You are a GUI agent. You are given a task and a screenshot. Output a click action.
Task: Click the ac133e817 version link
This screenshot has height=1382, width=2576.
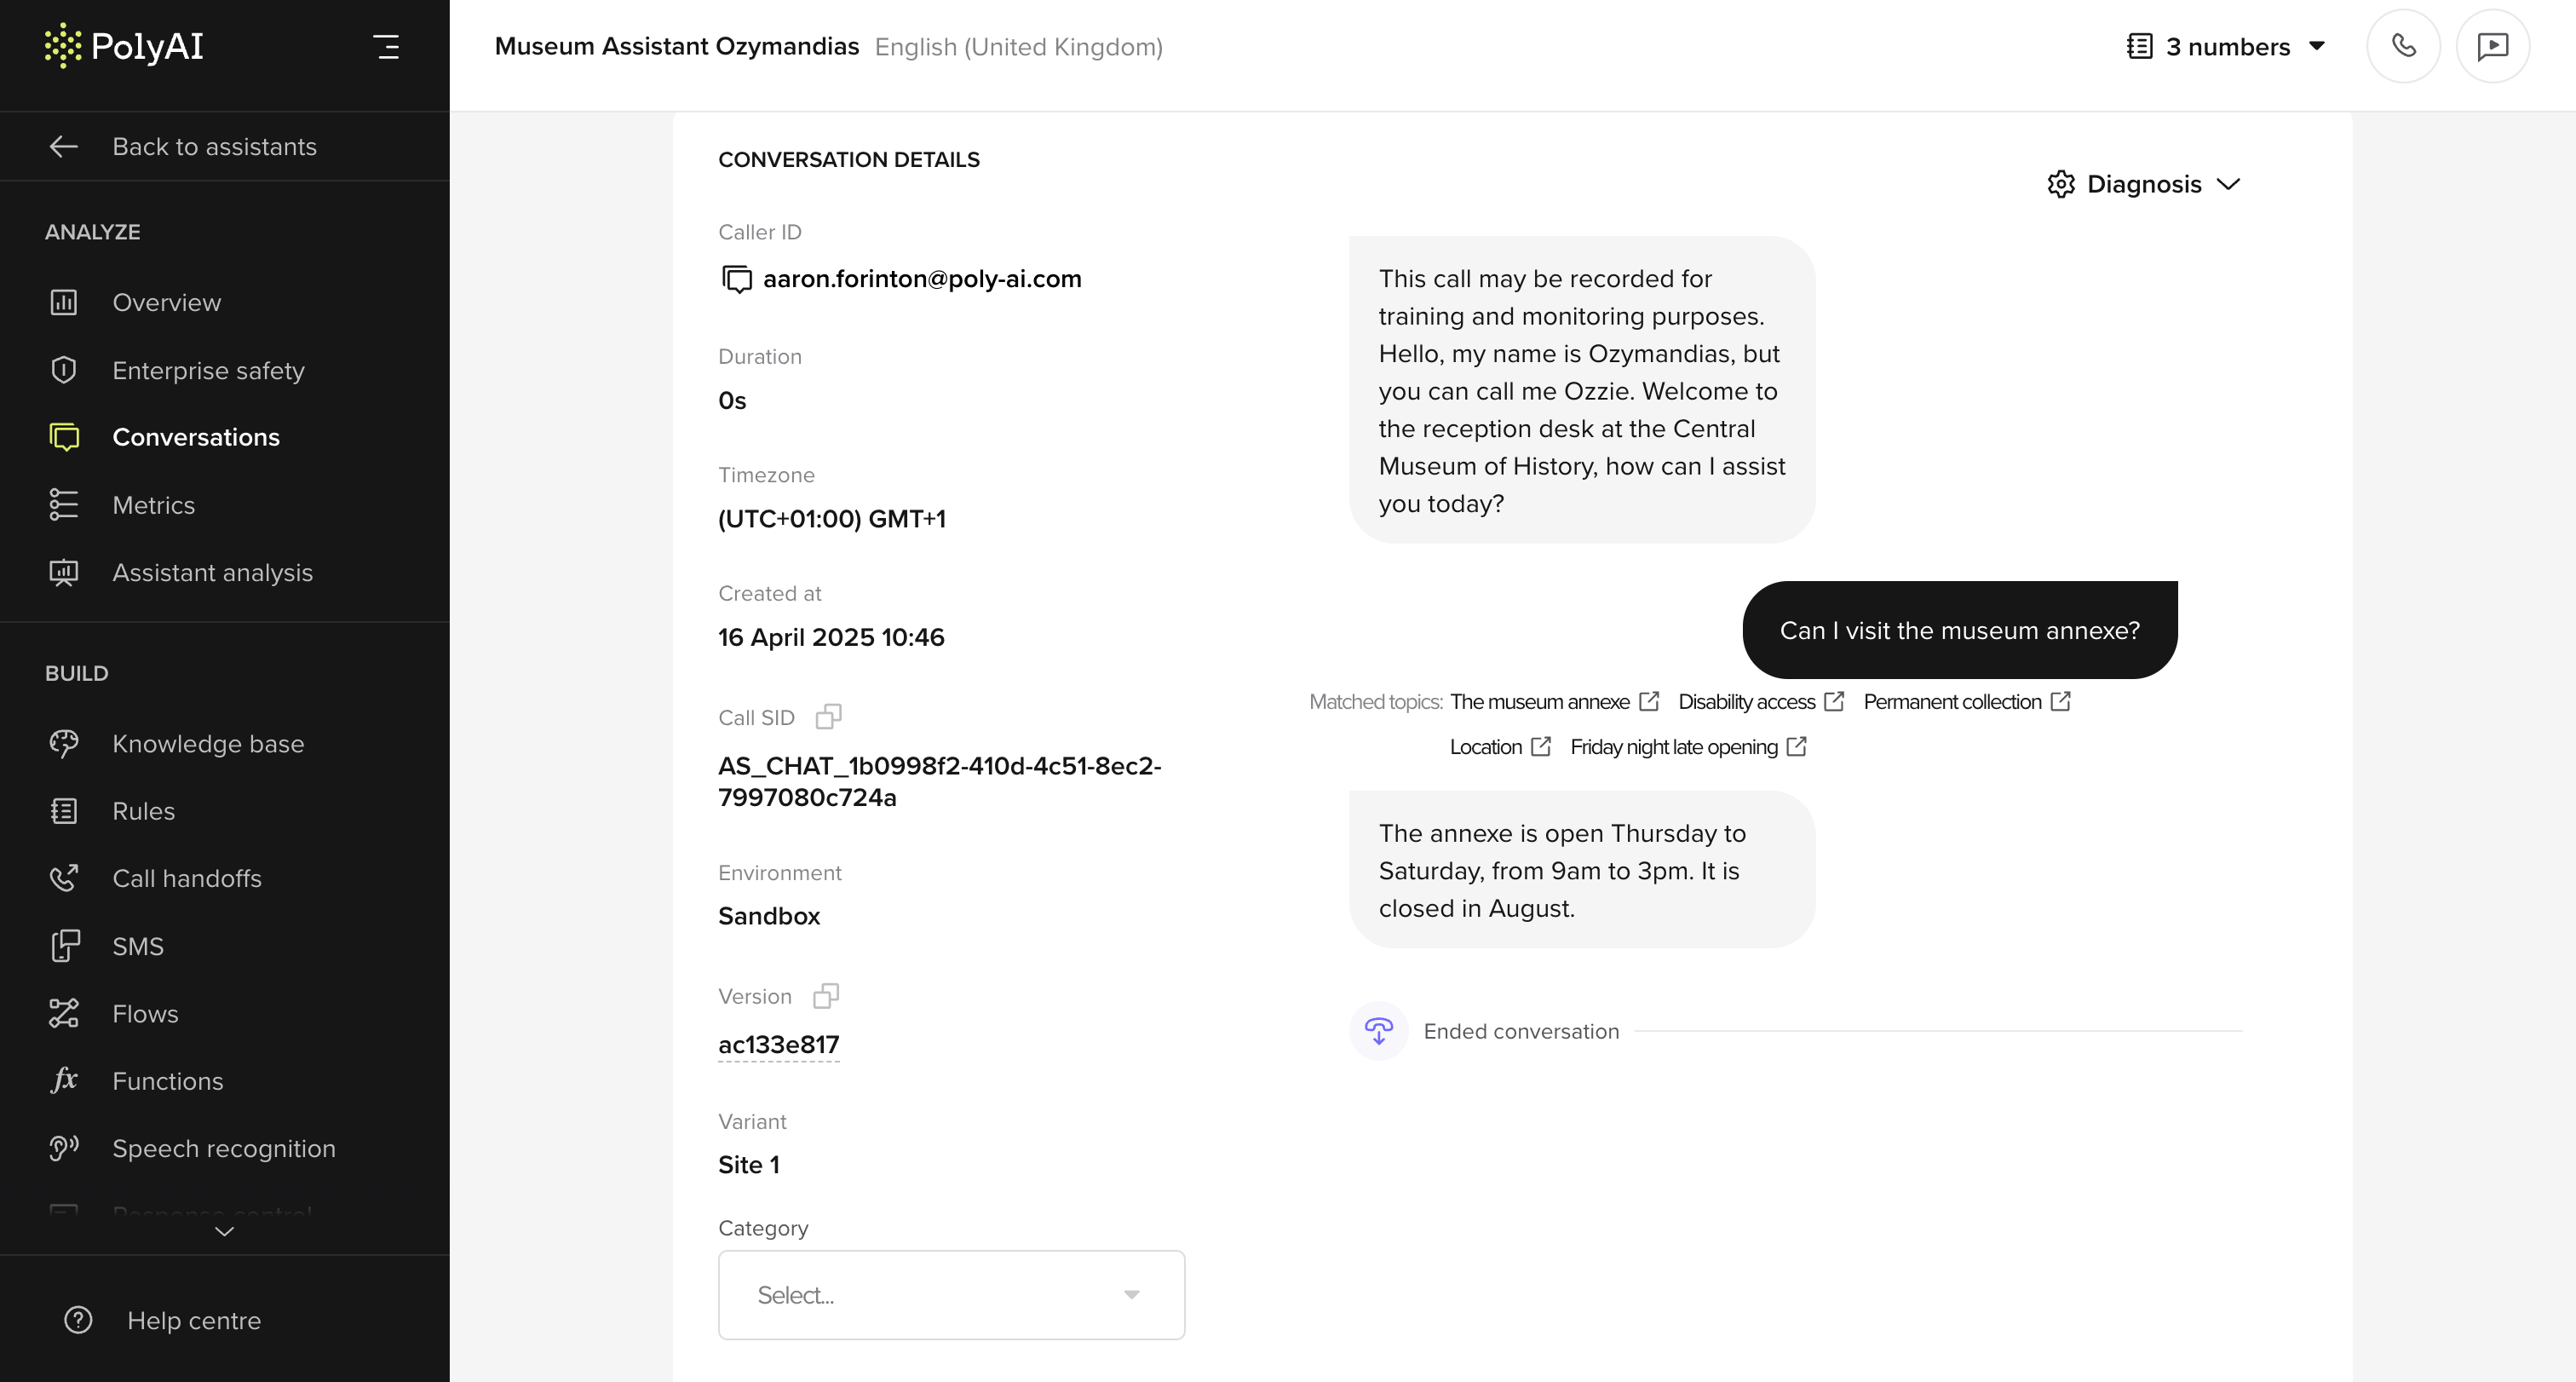pos(778,1044)
